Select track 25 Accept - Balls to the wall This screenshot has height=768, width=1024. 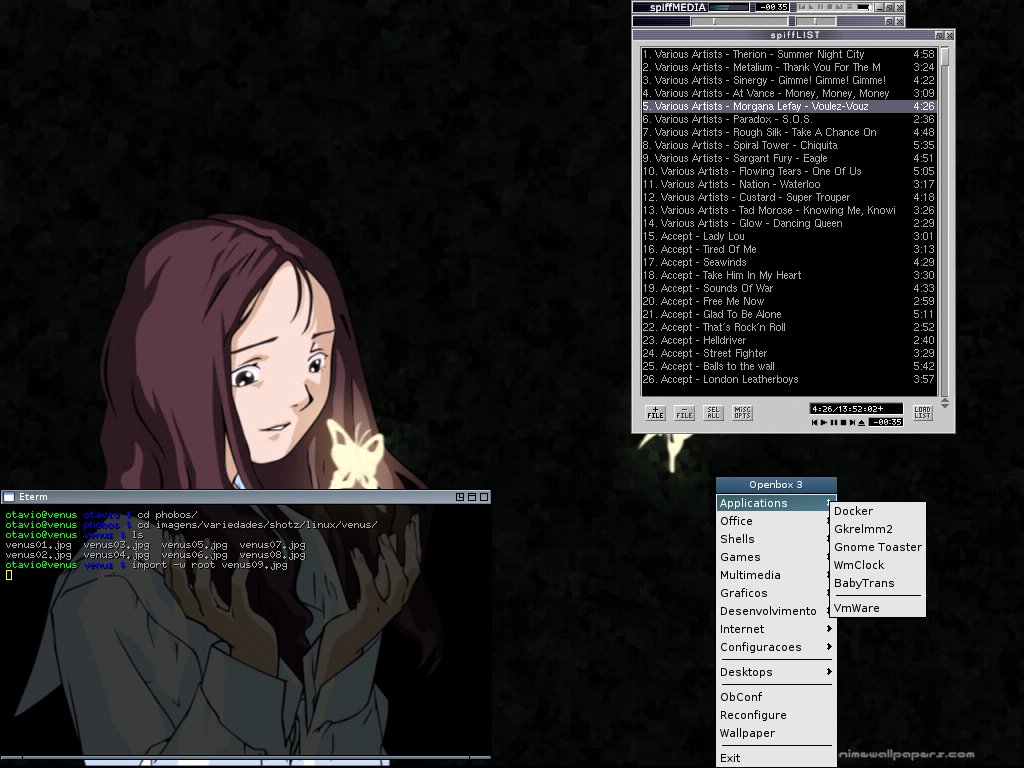(x=789, y=366)
